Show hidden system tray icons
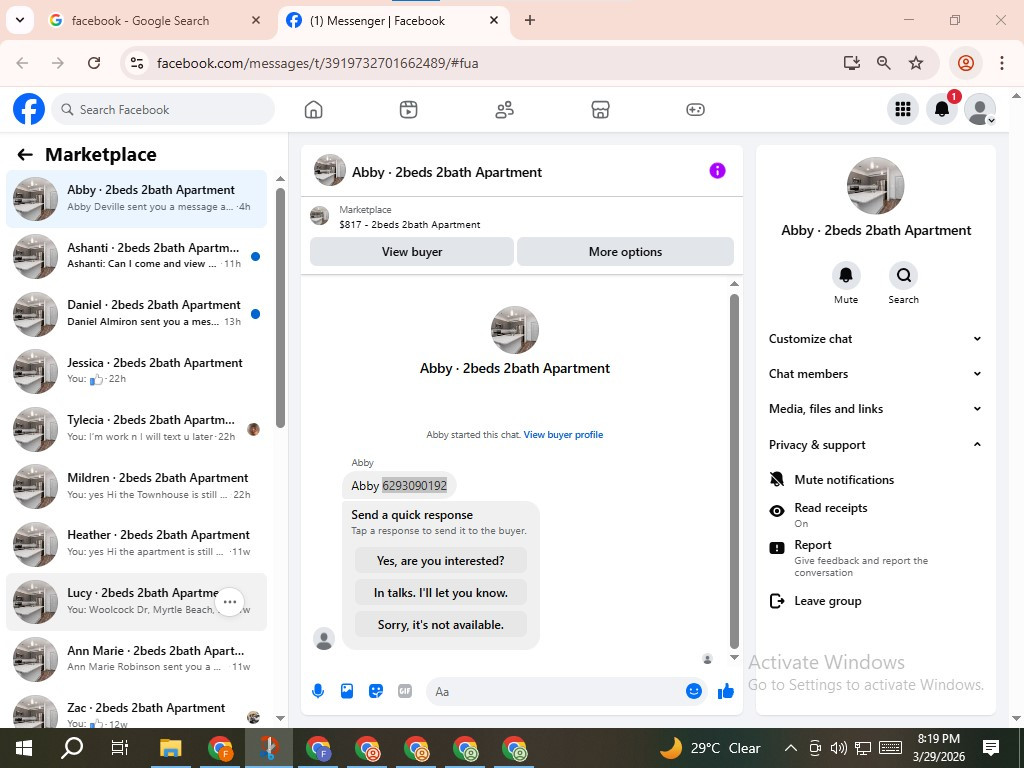 pyautogui.click(x=790, y=748)
